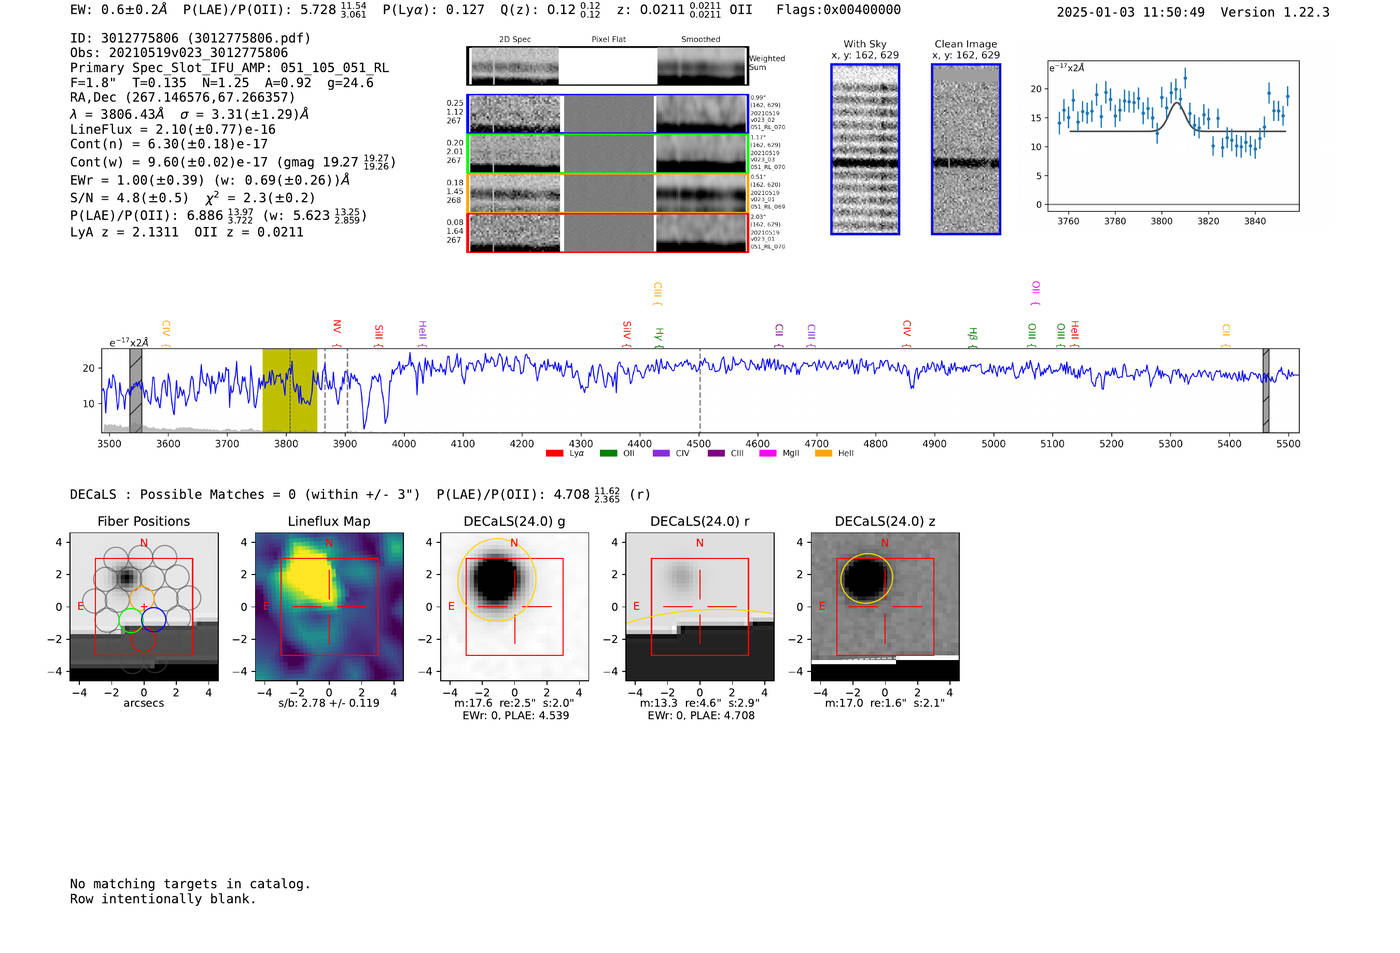The image size is (1400, 953).
Task: Click 'No matching targets in catalog.' text
Action: [190, 884]
